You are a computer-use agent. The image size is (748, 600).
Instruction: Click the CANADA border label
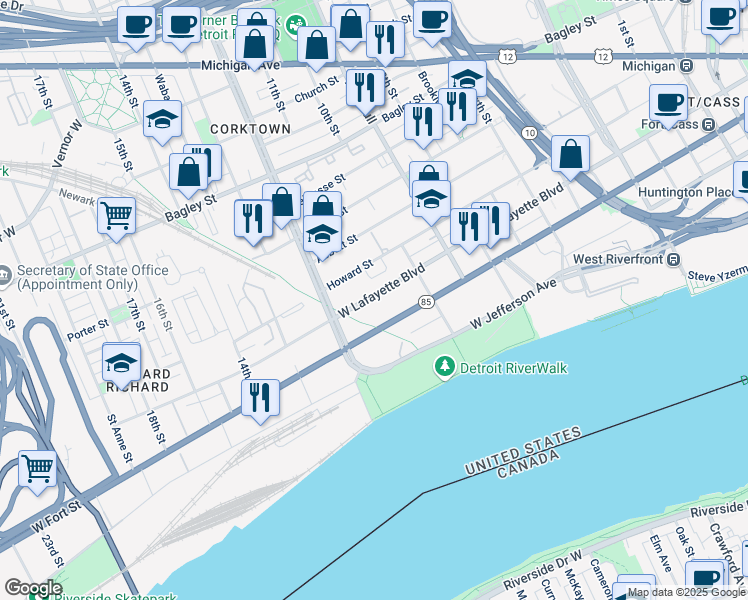click(528, 464)
